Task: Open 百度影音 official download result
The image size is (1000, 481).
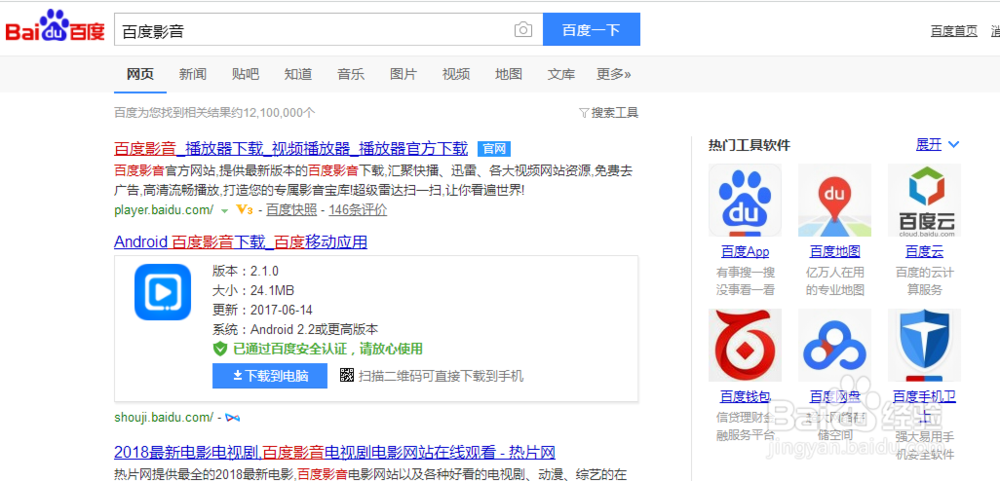Action: (291, 149)
